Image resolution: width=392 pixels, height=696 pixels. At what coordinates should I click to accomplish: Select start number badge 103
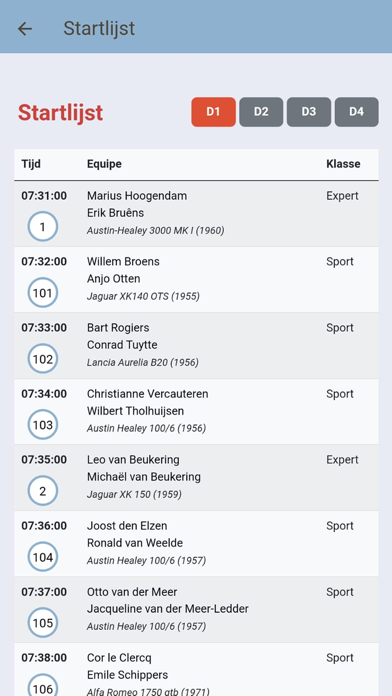click(43, 425)
